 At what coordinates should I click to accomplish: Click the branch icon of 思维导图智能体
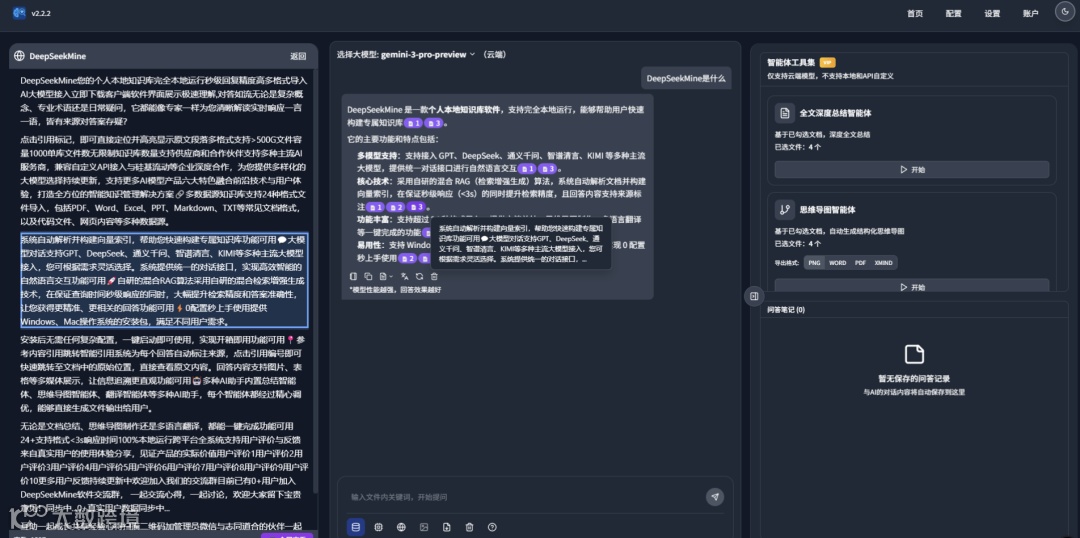point(785,209)
